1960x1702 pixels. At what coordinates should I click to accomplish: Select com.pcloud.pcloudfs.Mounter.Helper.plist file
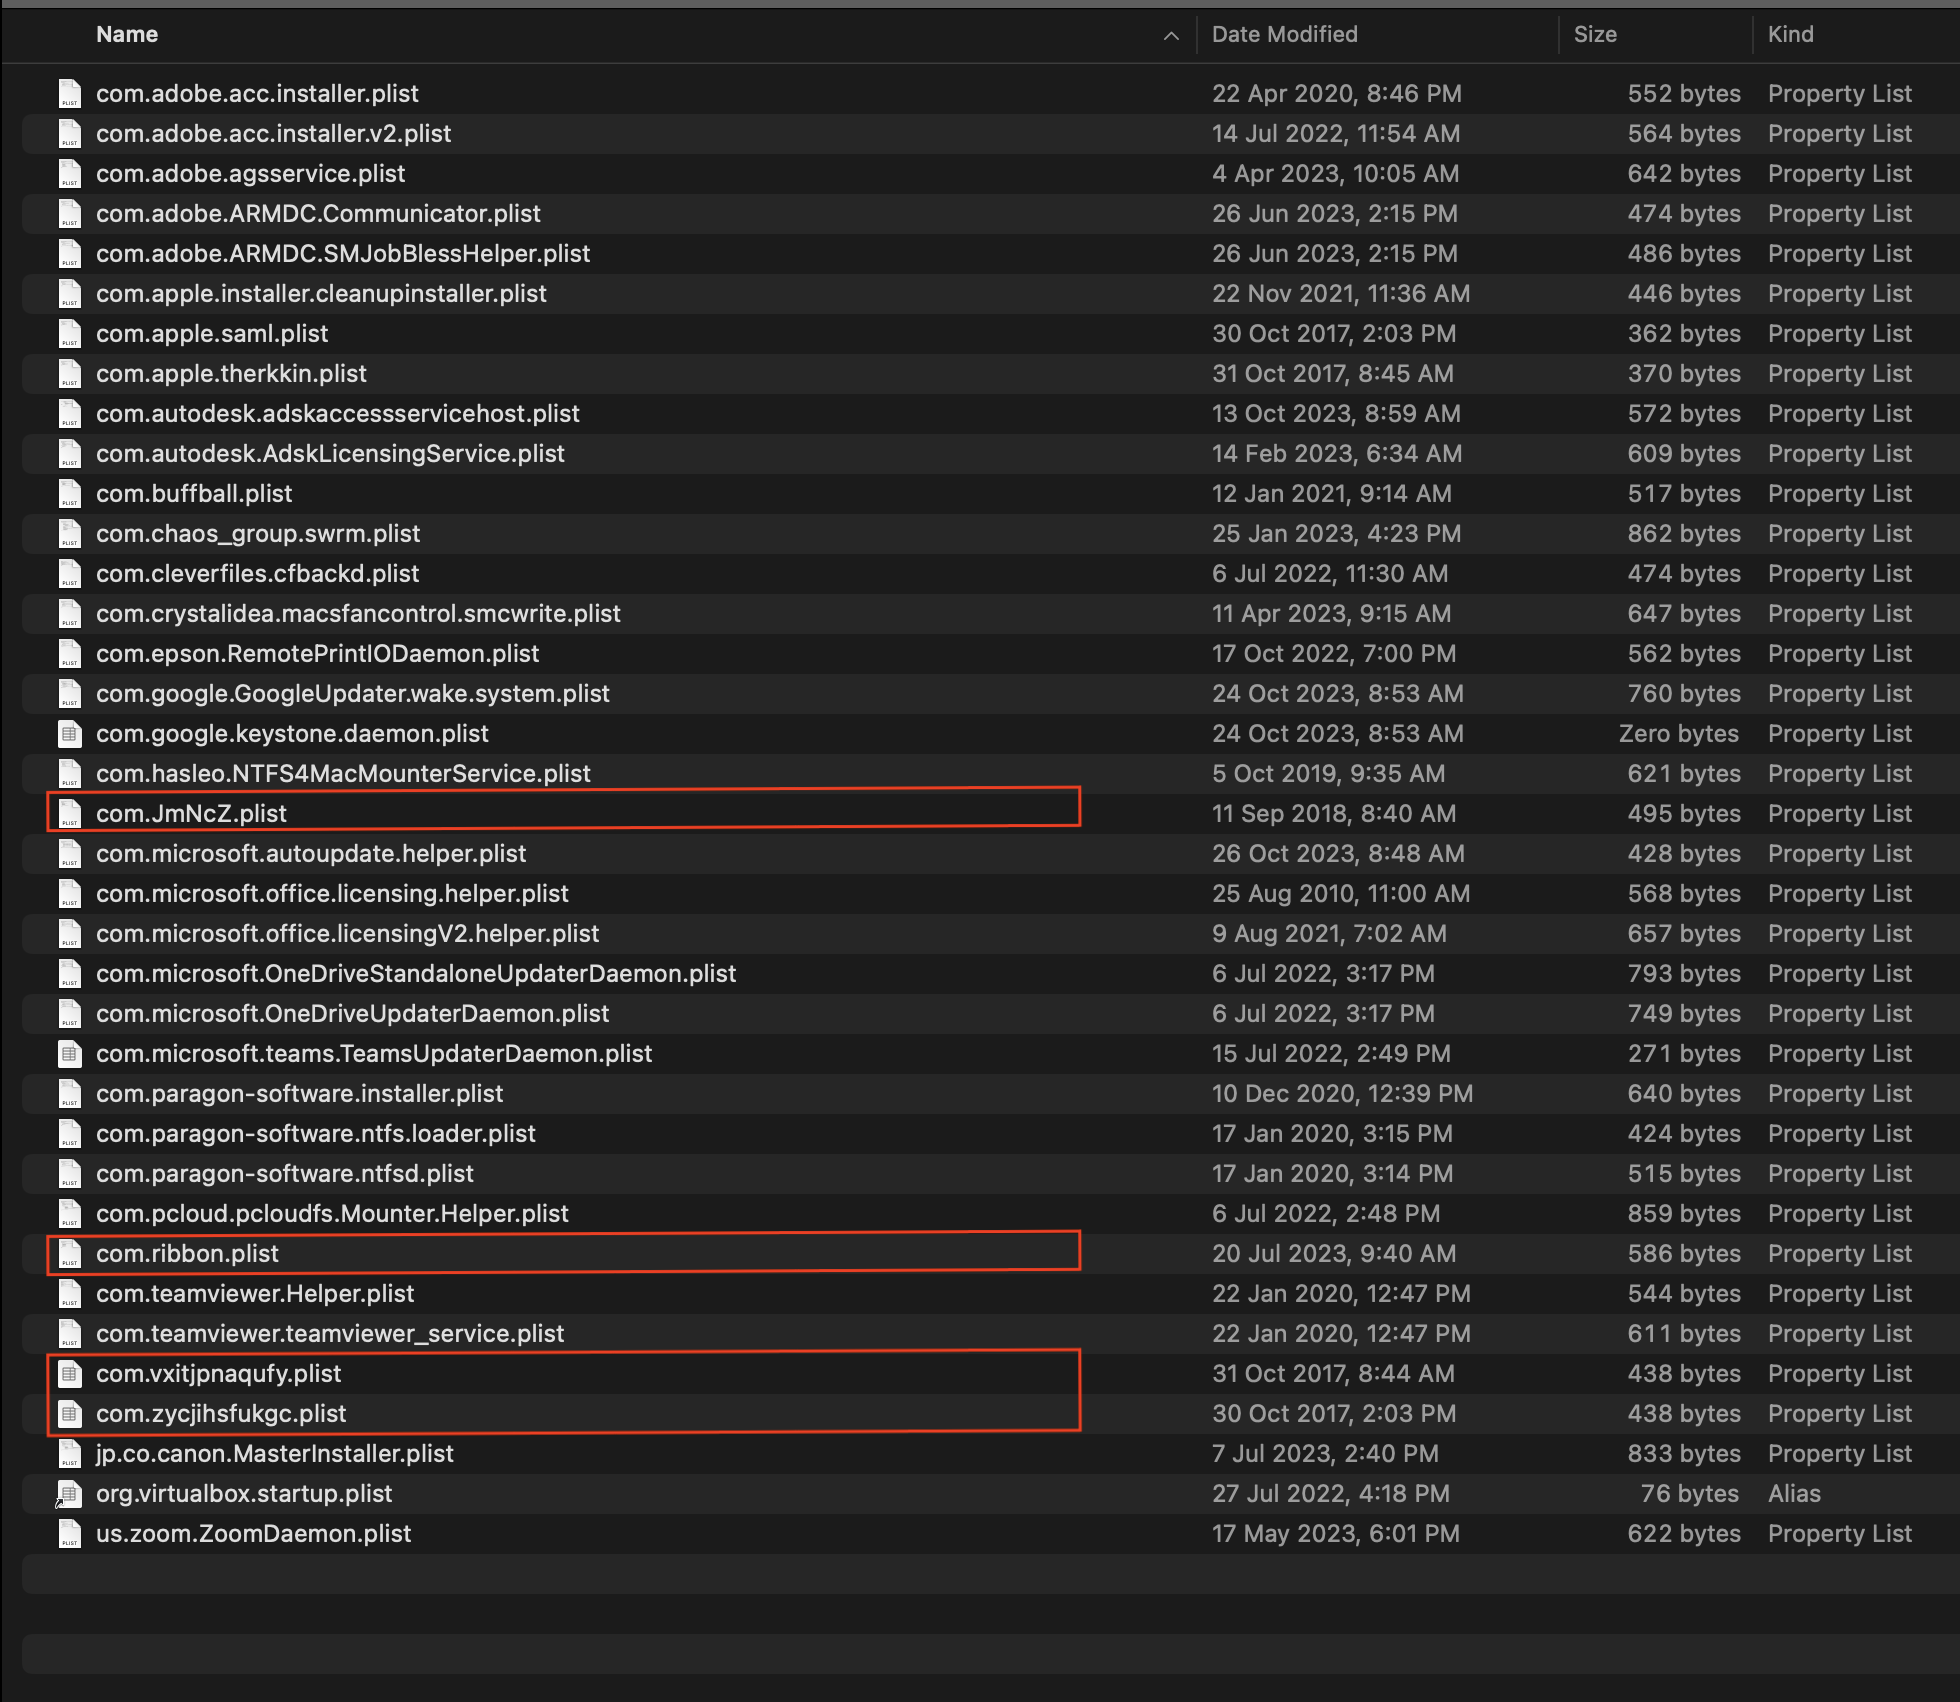coord(332,1213)
